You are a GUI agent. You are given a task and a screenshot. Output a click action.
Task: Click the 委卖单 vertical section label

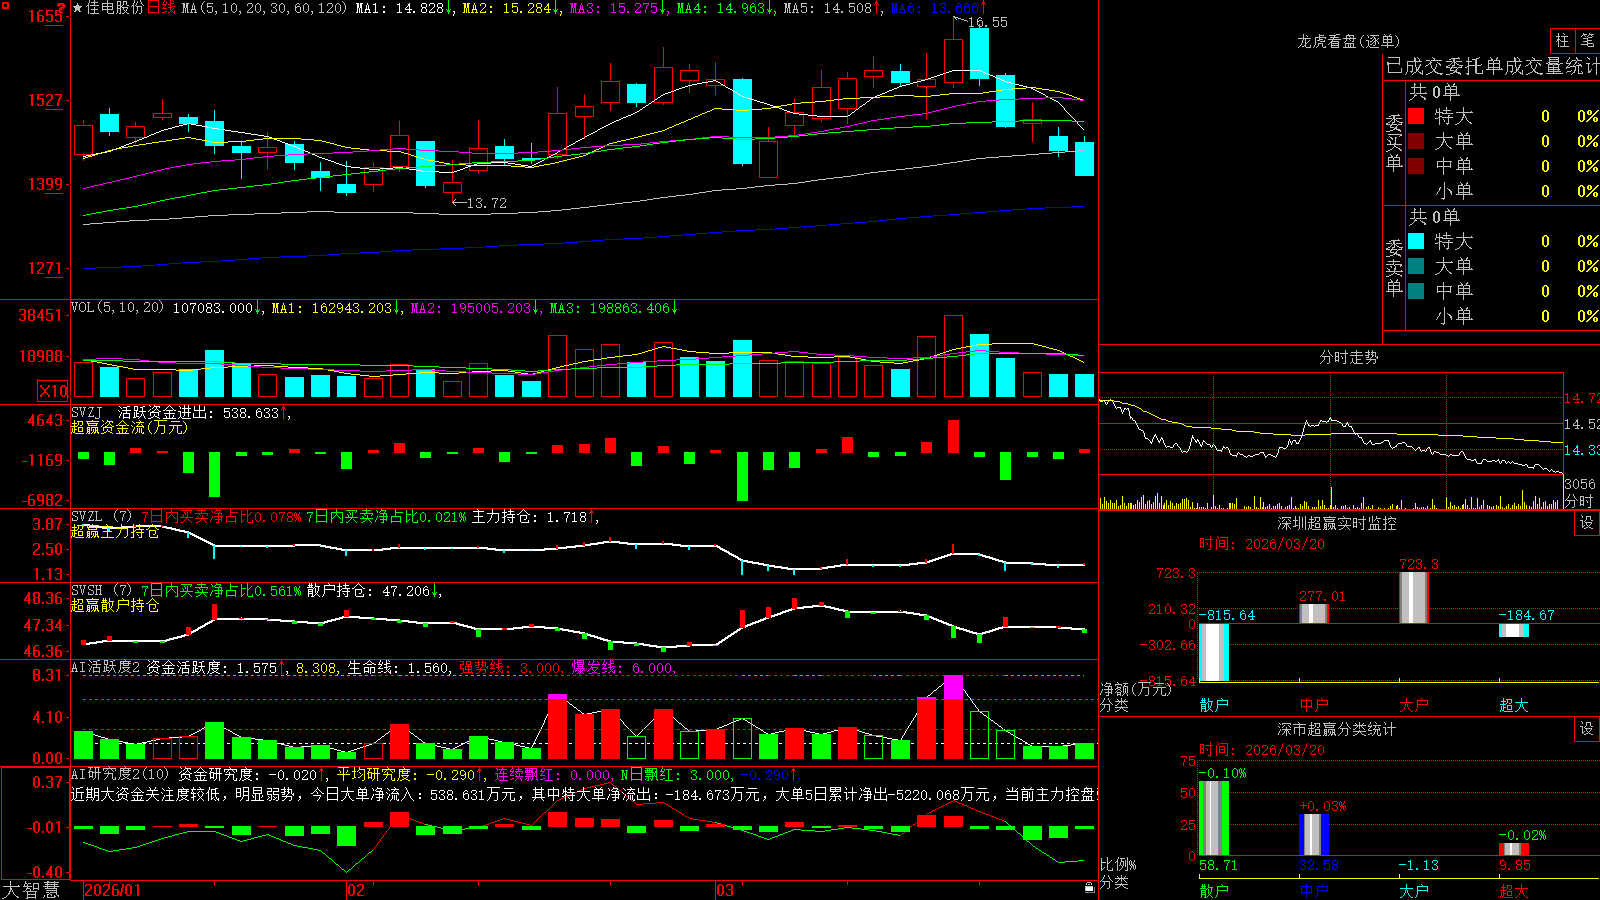pyautogui.click(x=1394, y=267)
